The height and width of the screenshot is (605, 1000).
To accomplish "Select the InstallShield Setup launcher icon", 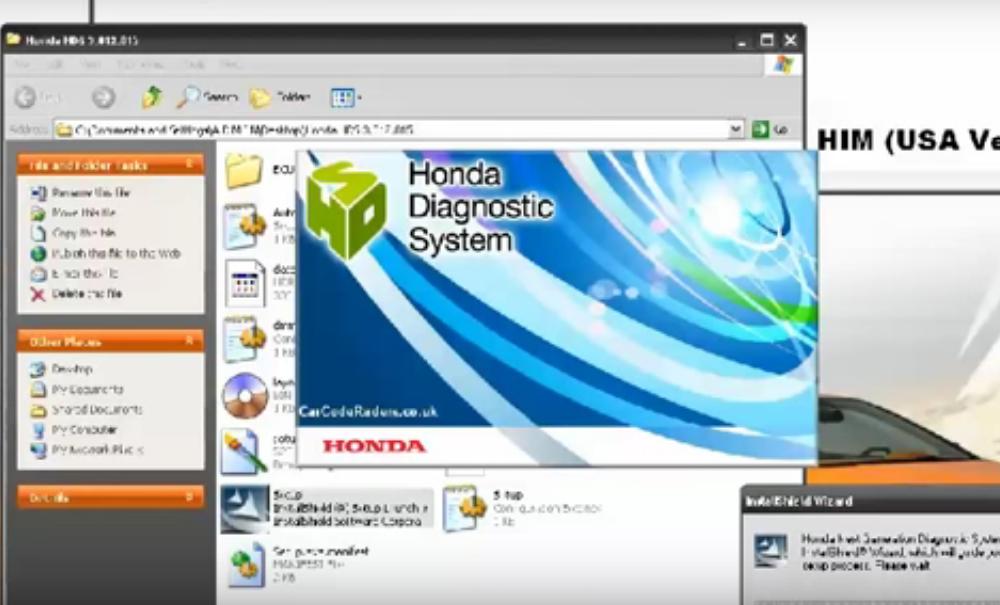I will pos(244,508).
